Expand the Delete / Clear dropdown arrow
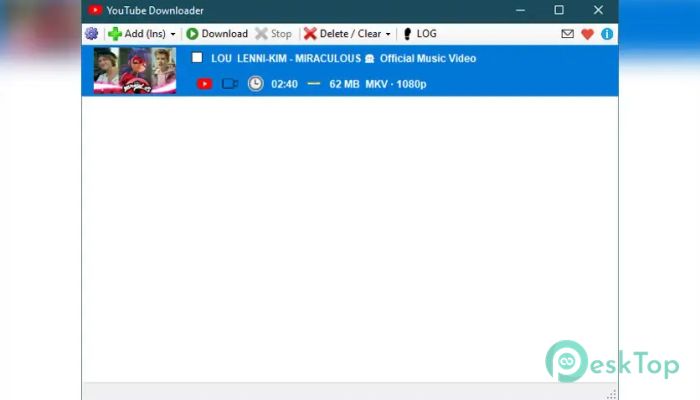 coord(388,34)
